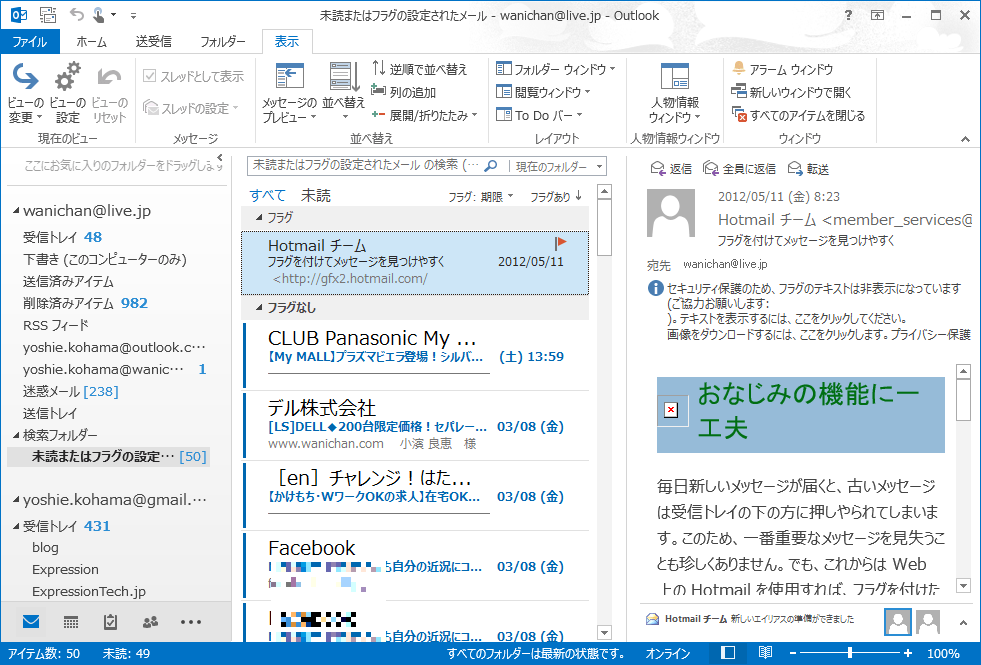Switch to Mail view in navigation bar

(x=31, y=622)
